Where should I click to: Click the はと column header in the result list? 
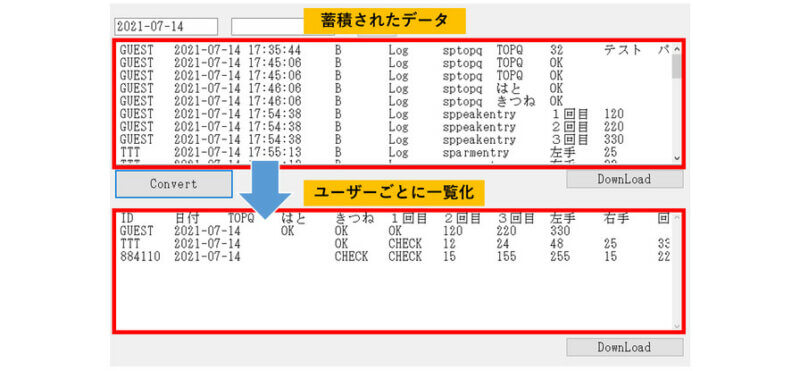pos(293,218)
